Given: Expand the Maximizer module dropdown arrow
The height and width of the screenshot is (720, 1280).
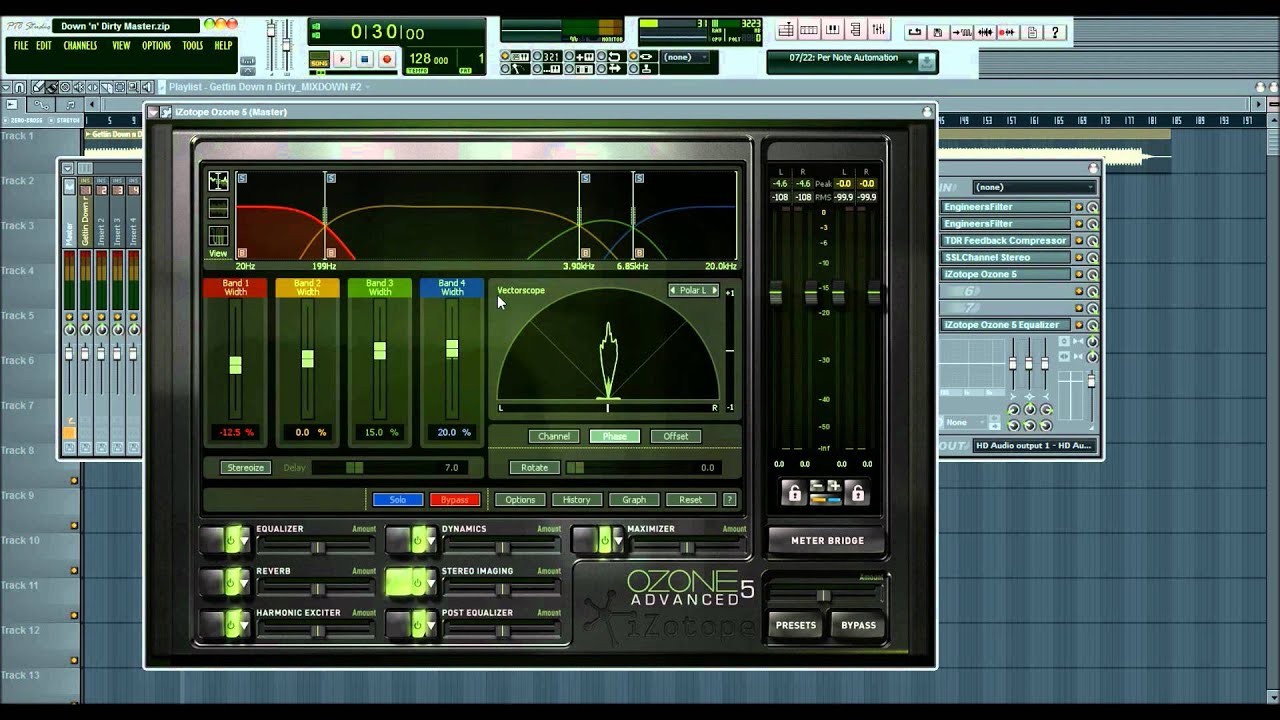Looking at the screenshot, I should (x=617, y=541).
